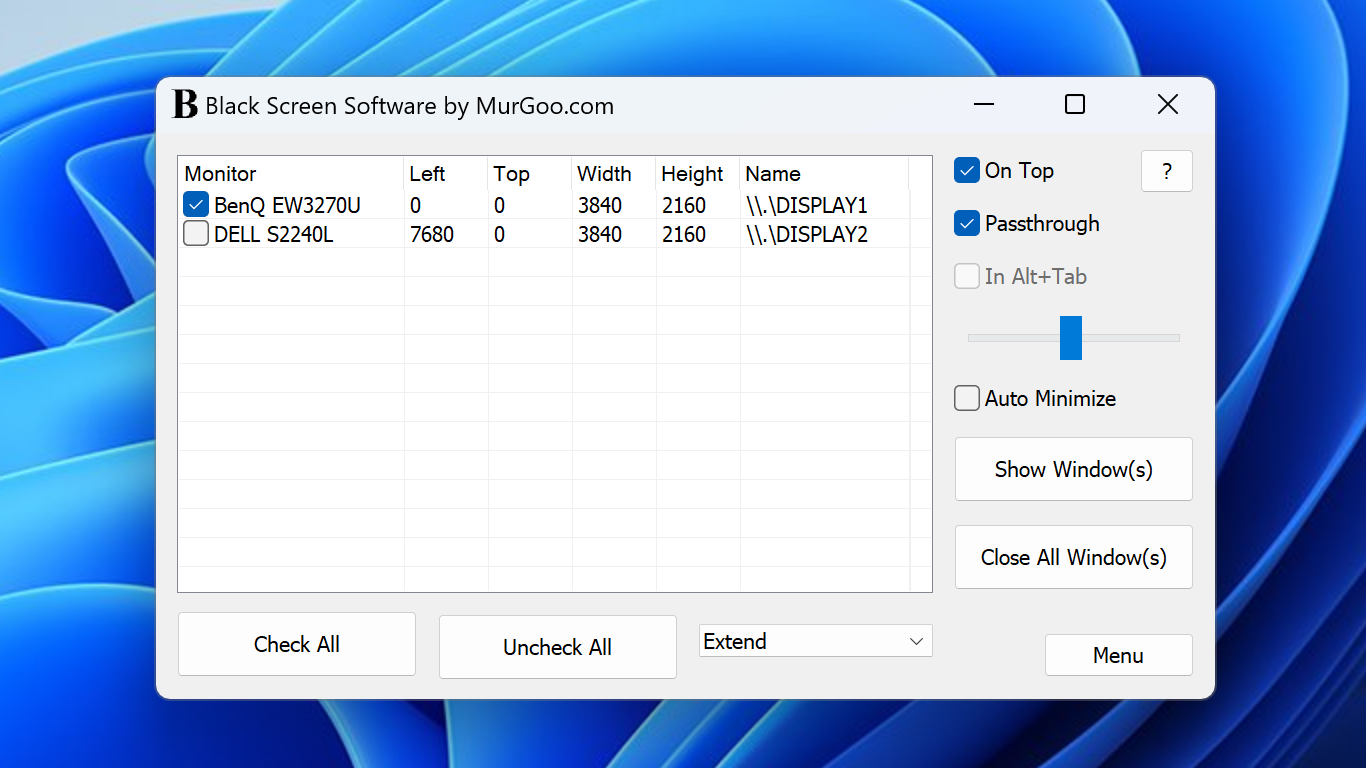
Task: Click Show Window(s)
Action: (1073, 469)
